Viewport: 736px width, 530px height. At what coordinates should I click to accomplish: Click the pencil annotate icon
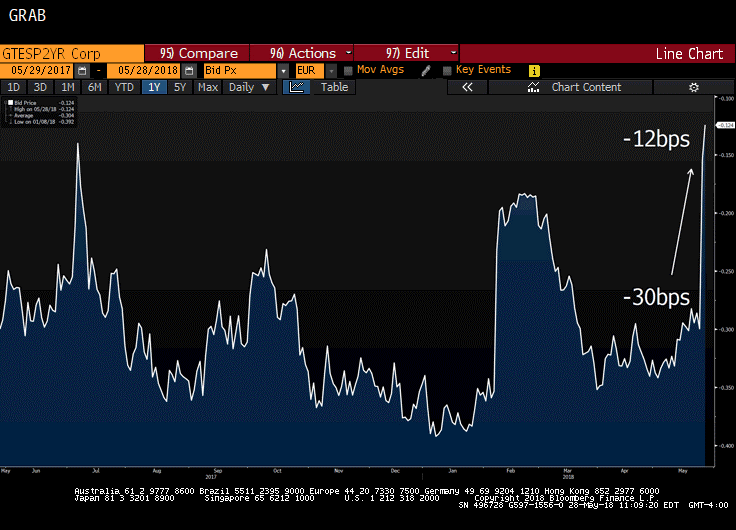(427, 71)
